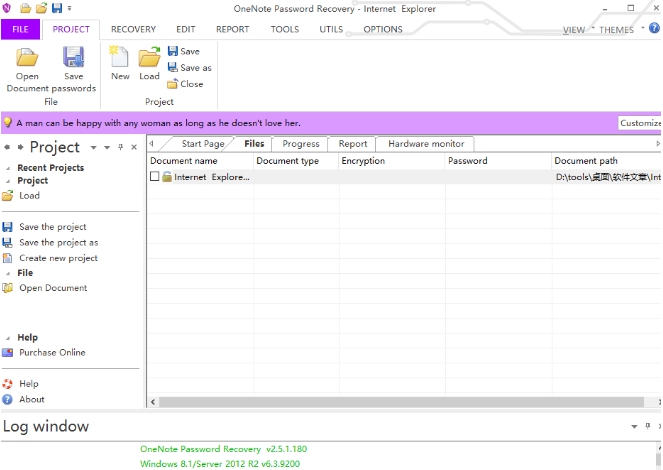The image size is (663, 470).
Task: Click the forward arrow in Project panel
Action: point(20,147)
